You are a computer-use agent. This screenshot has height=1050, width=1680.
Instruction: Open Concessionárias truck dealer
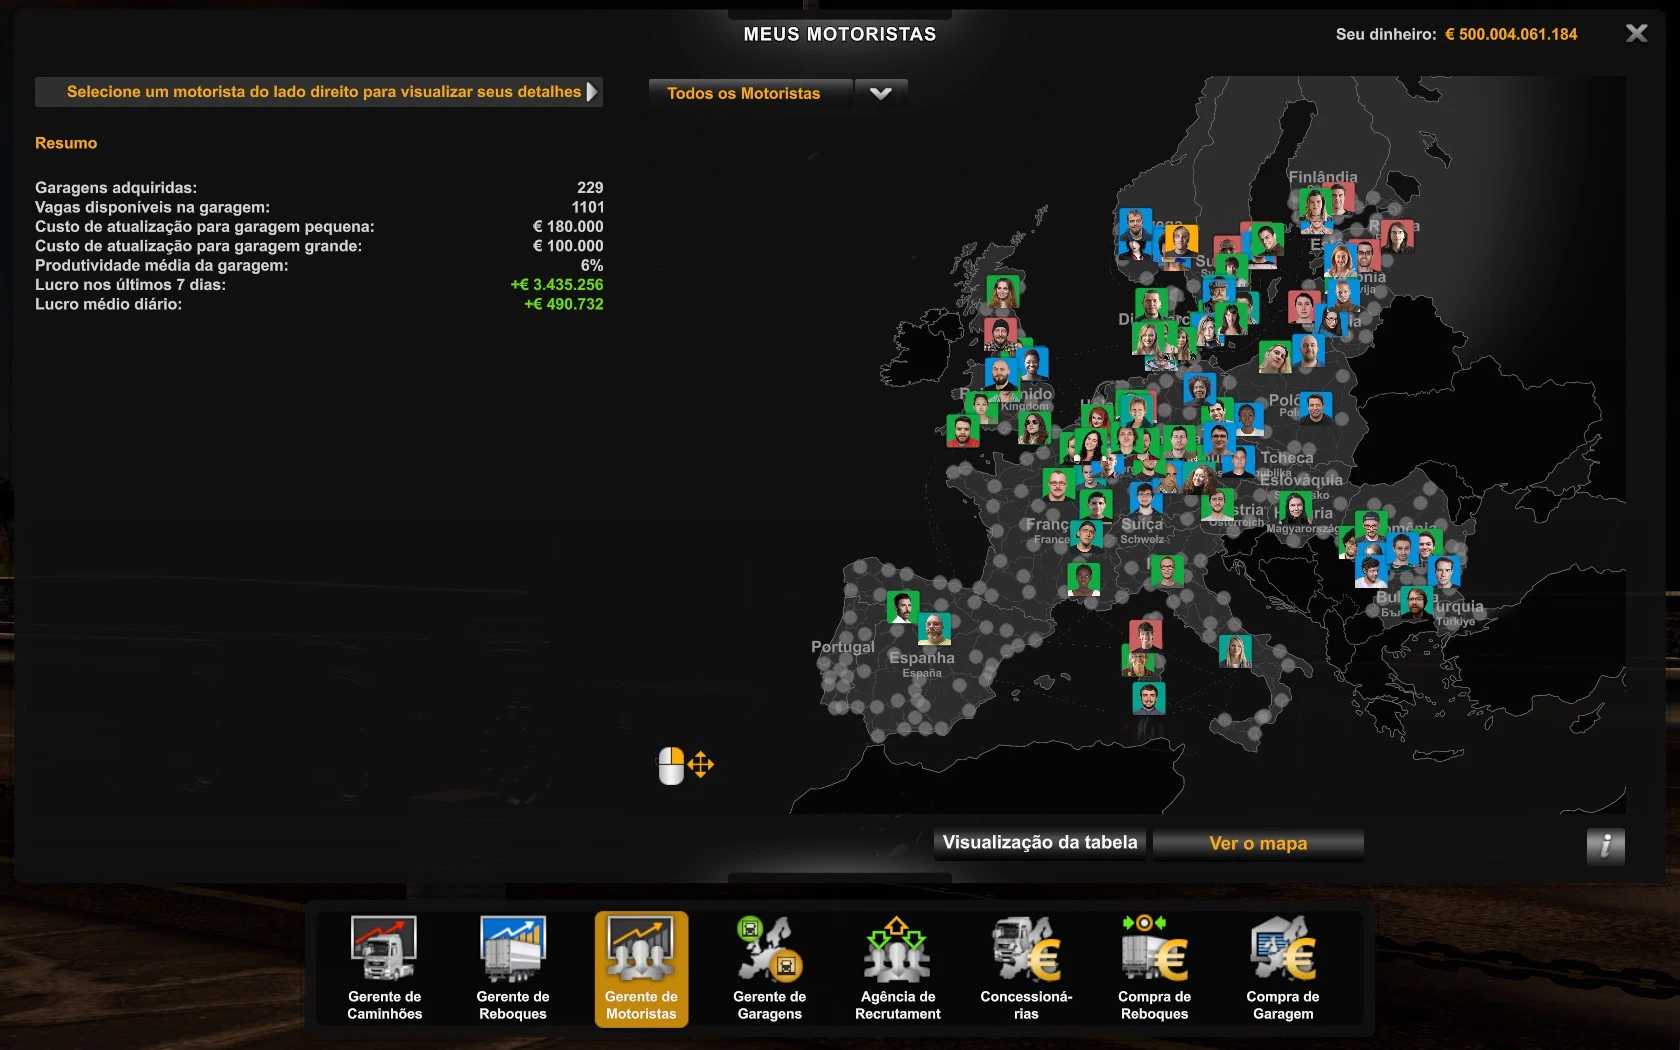[x=1026, y=967]
